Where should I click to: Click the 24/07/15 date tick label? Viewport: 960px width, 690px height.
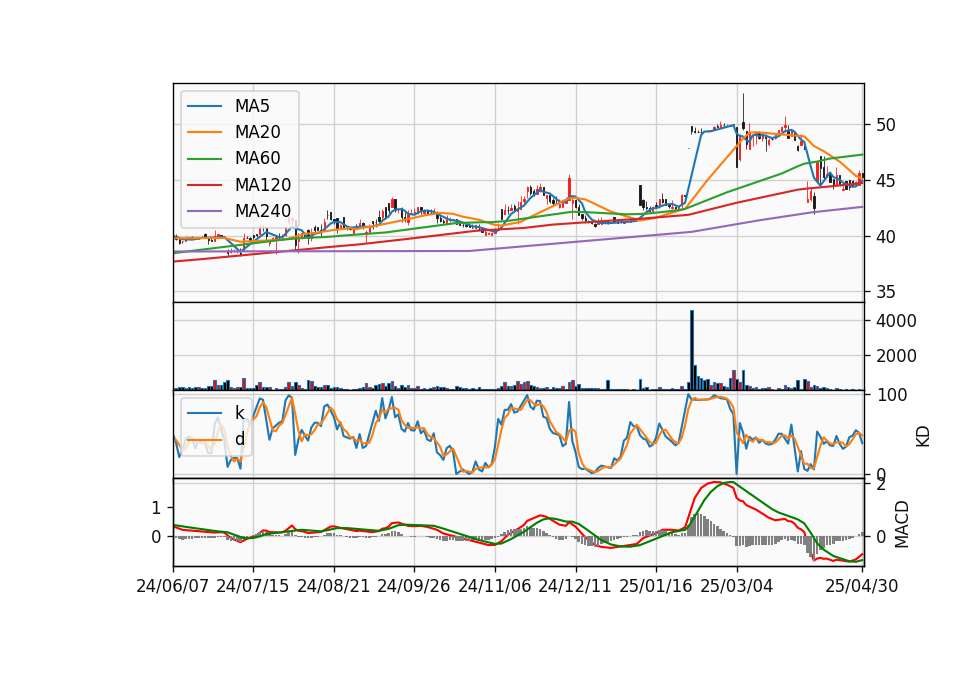pyautogui.click(x=253, y=586)
